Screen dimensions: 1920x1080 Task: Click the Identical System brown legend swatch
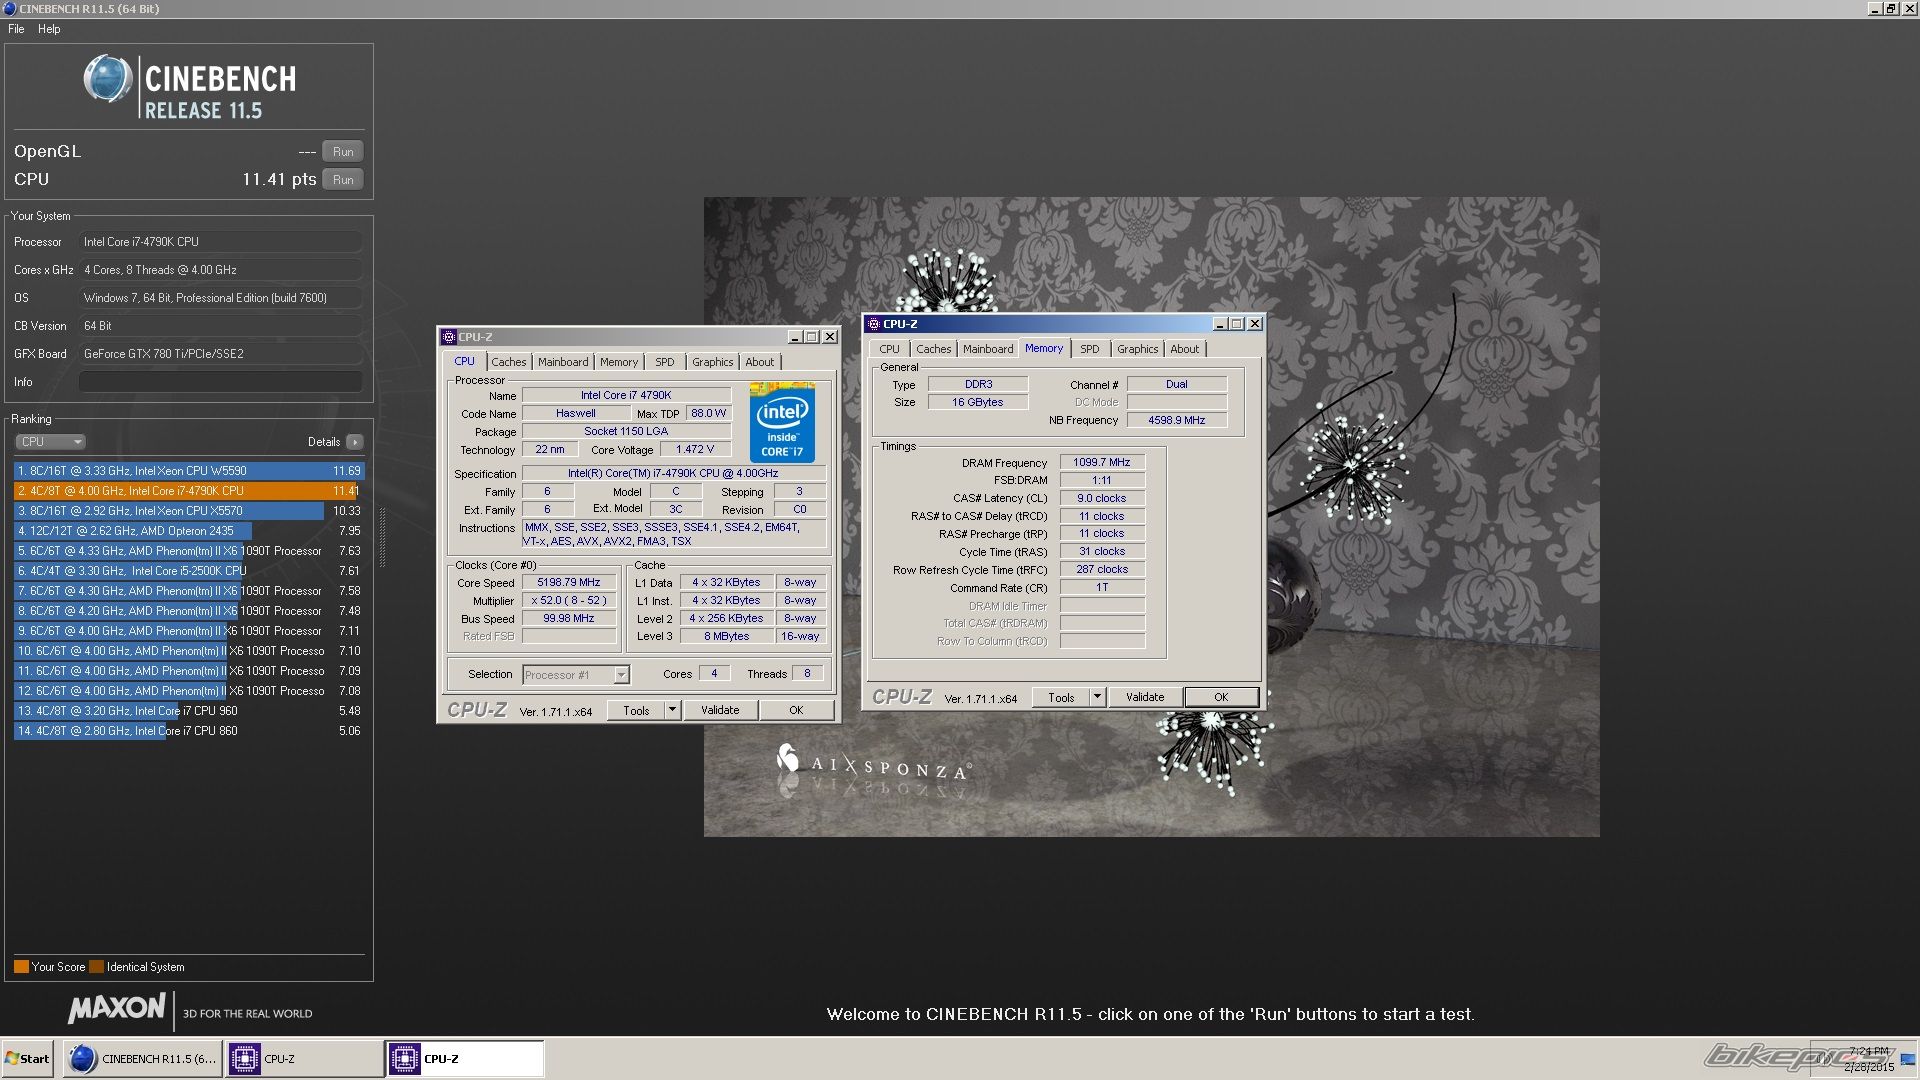pyautogui.click(x=96, y=967)
